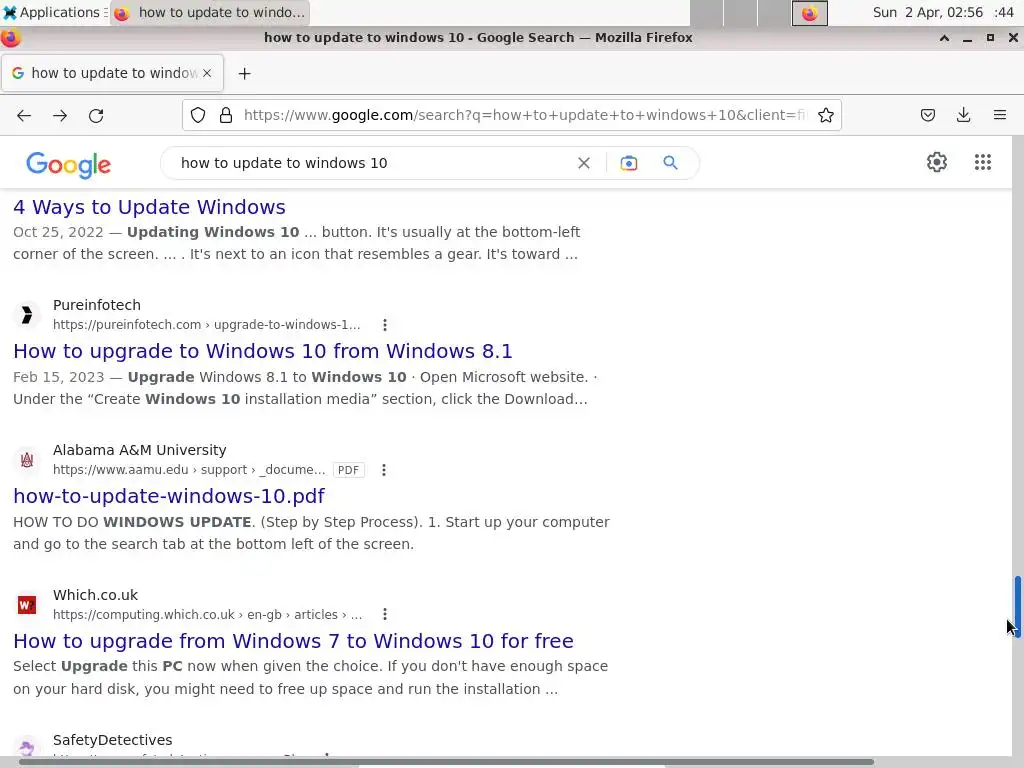Search by image using the camera icon
This screenshot has width=1024, height=768.
tap(628, 163)
